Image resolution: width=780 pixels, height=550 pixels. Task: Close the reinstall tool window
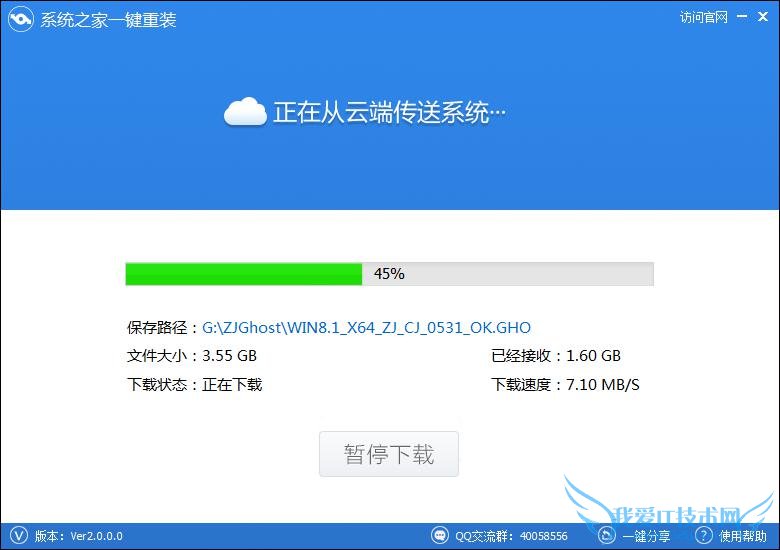coord(763,17)
